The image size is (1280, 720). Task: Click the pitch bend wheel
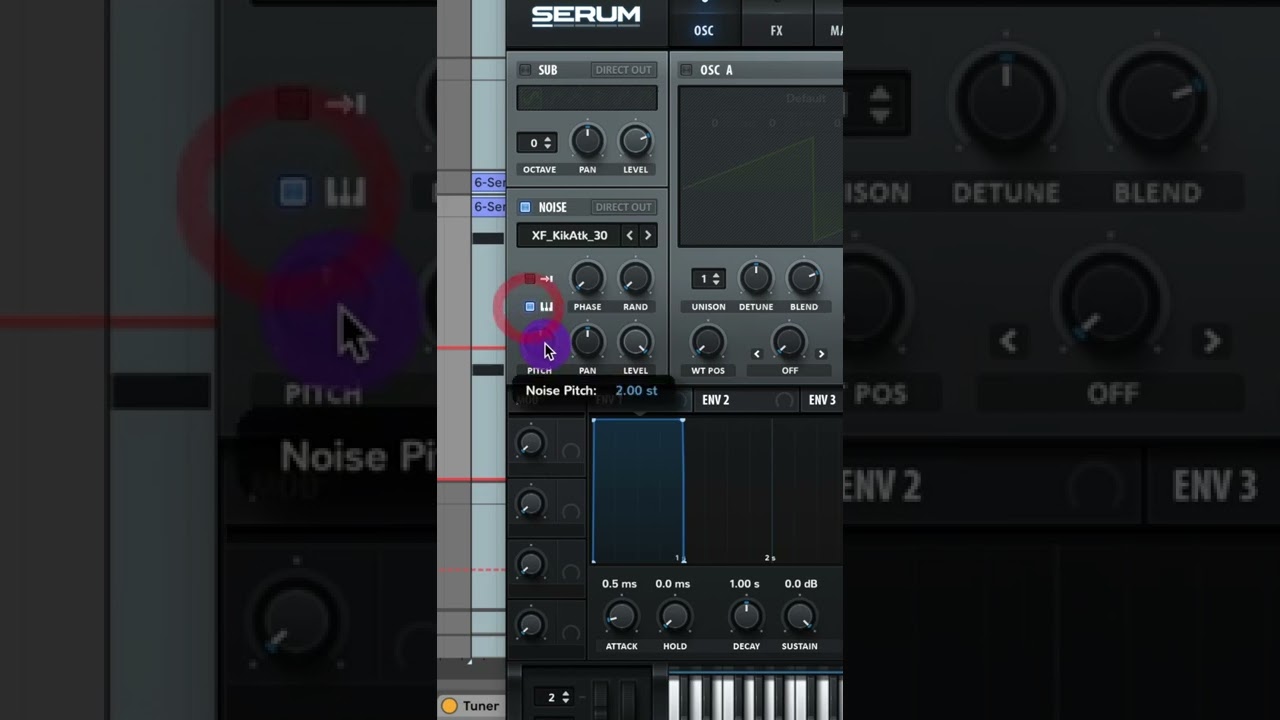coord(600,699)
